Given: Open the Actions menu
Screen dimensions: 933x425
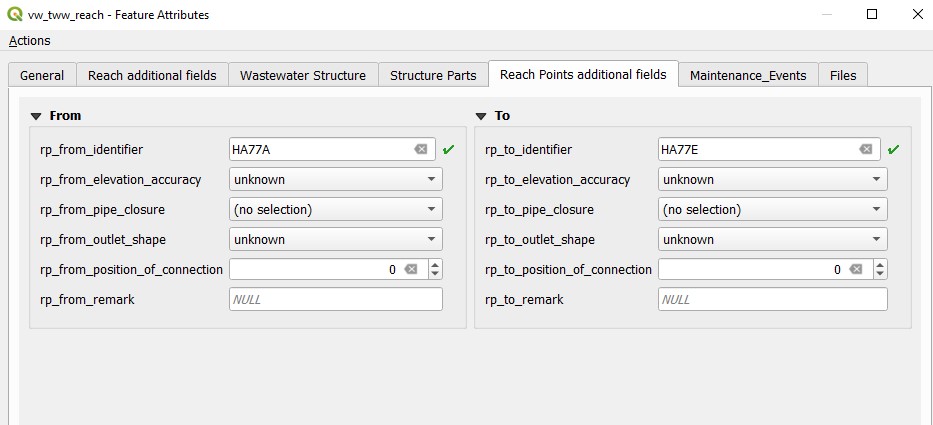Looking at the screenshot, I should point(30,40).
